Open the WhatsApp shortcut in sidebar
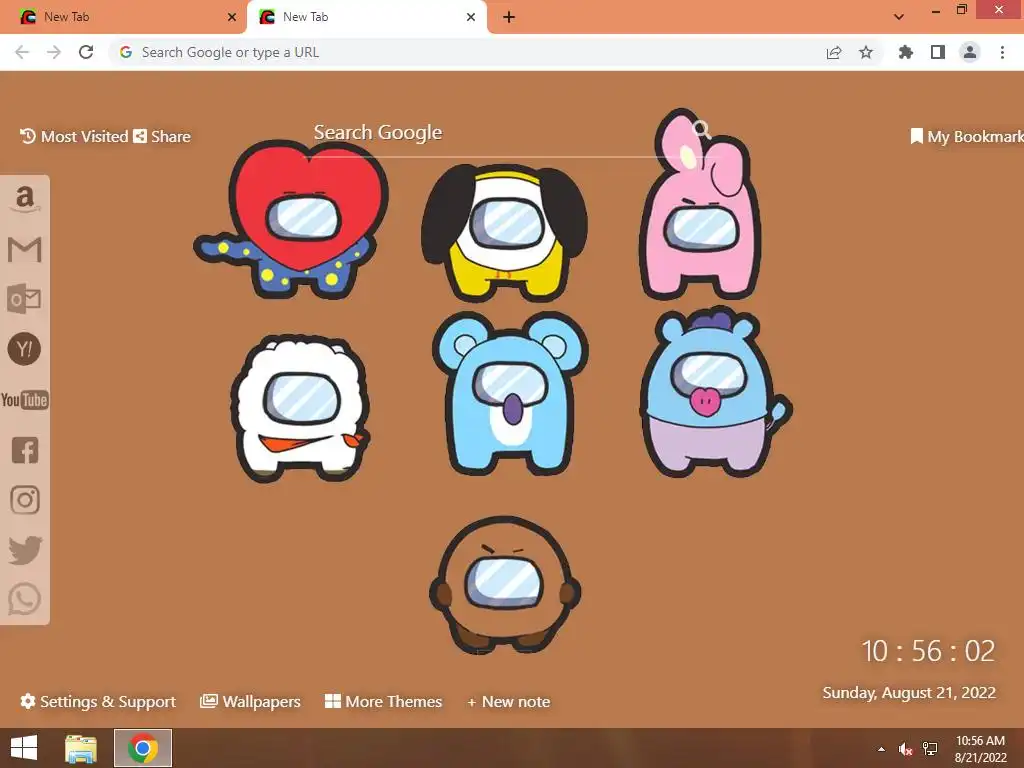Viewport: 1024px width, 768px height. [x=25, y=599]
